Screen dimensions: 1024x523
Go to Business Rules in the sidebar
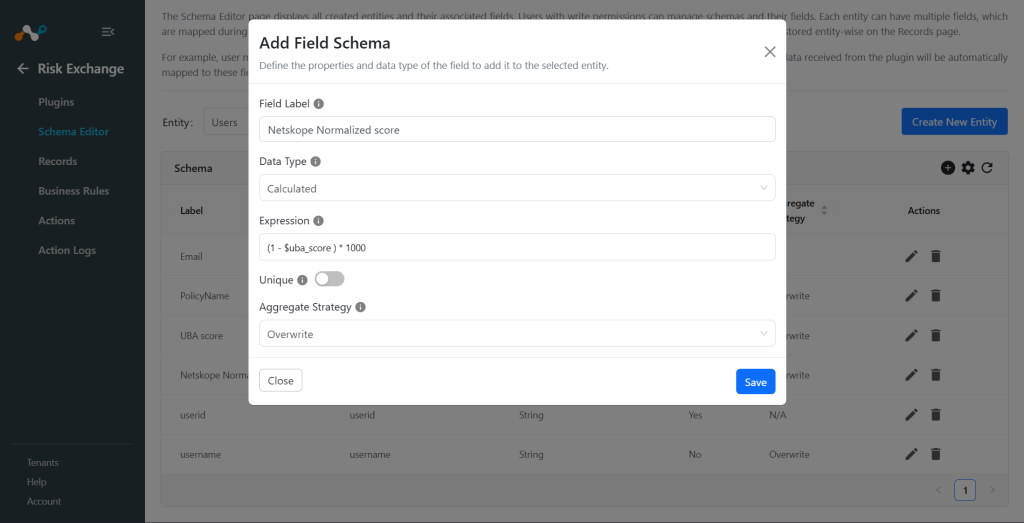click(x=74, y=191)
